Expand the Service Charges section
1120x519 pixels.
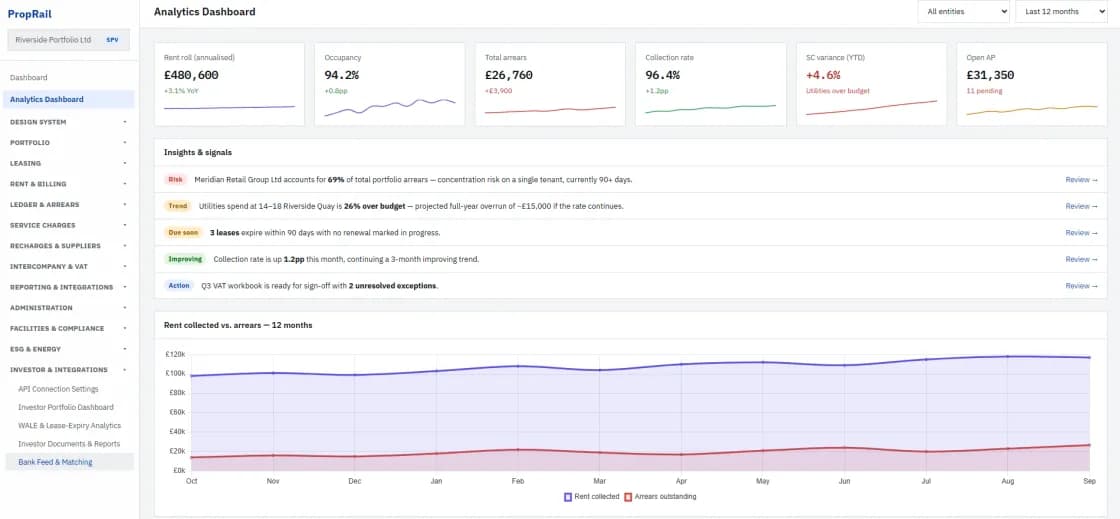(69, 226)
